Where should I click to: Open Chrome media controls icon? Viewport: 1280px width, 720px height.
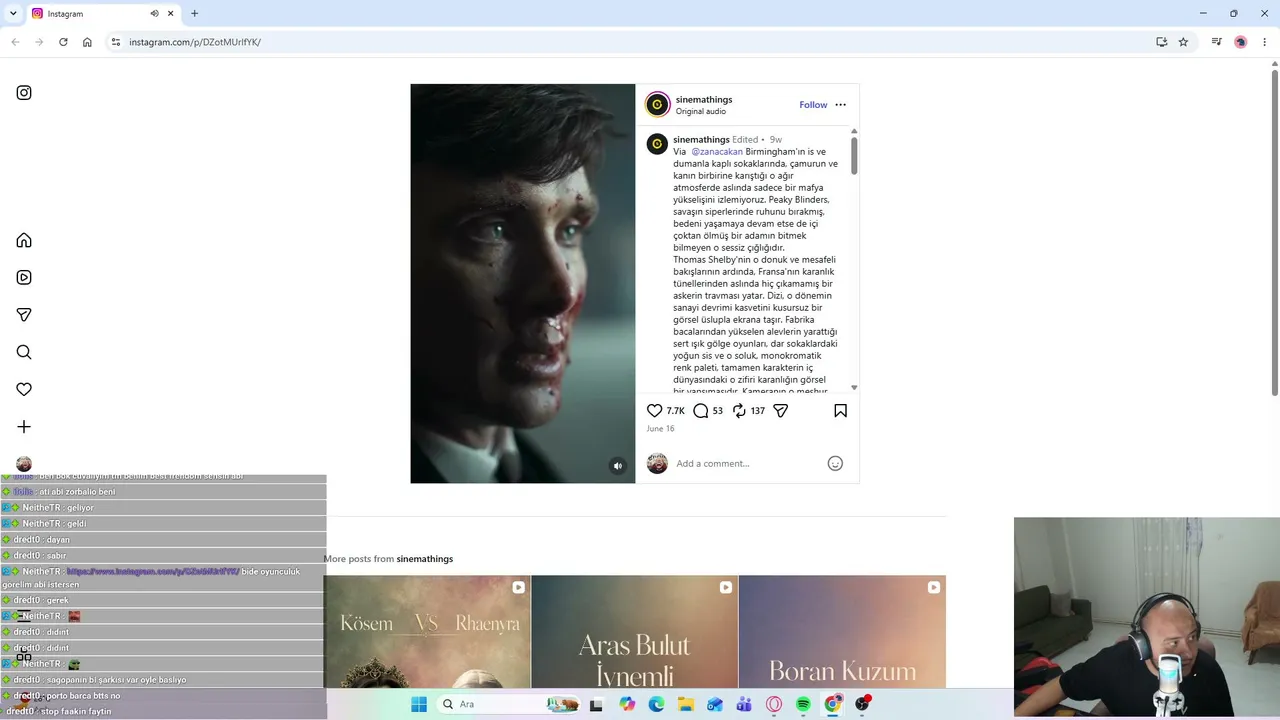tap(1216, 42)
